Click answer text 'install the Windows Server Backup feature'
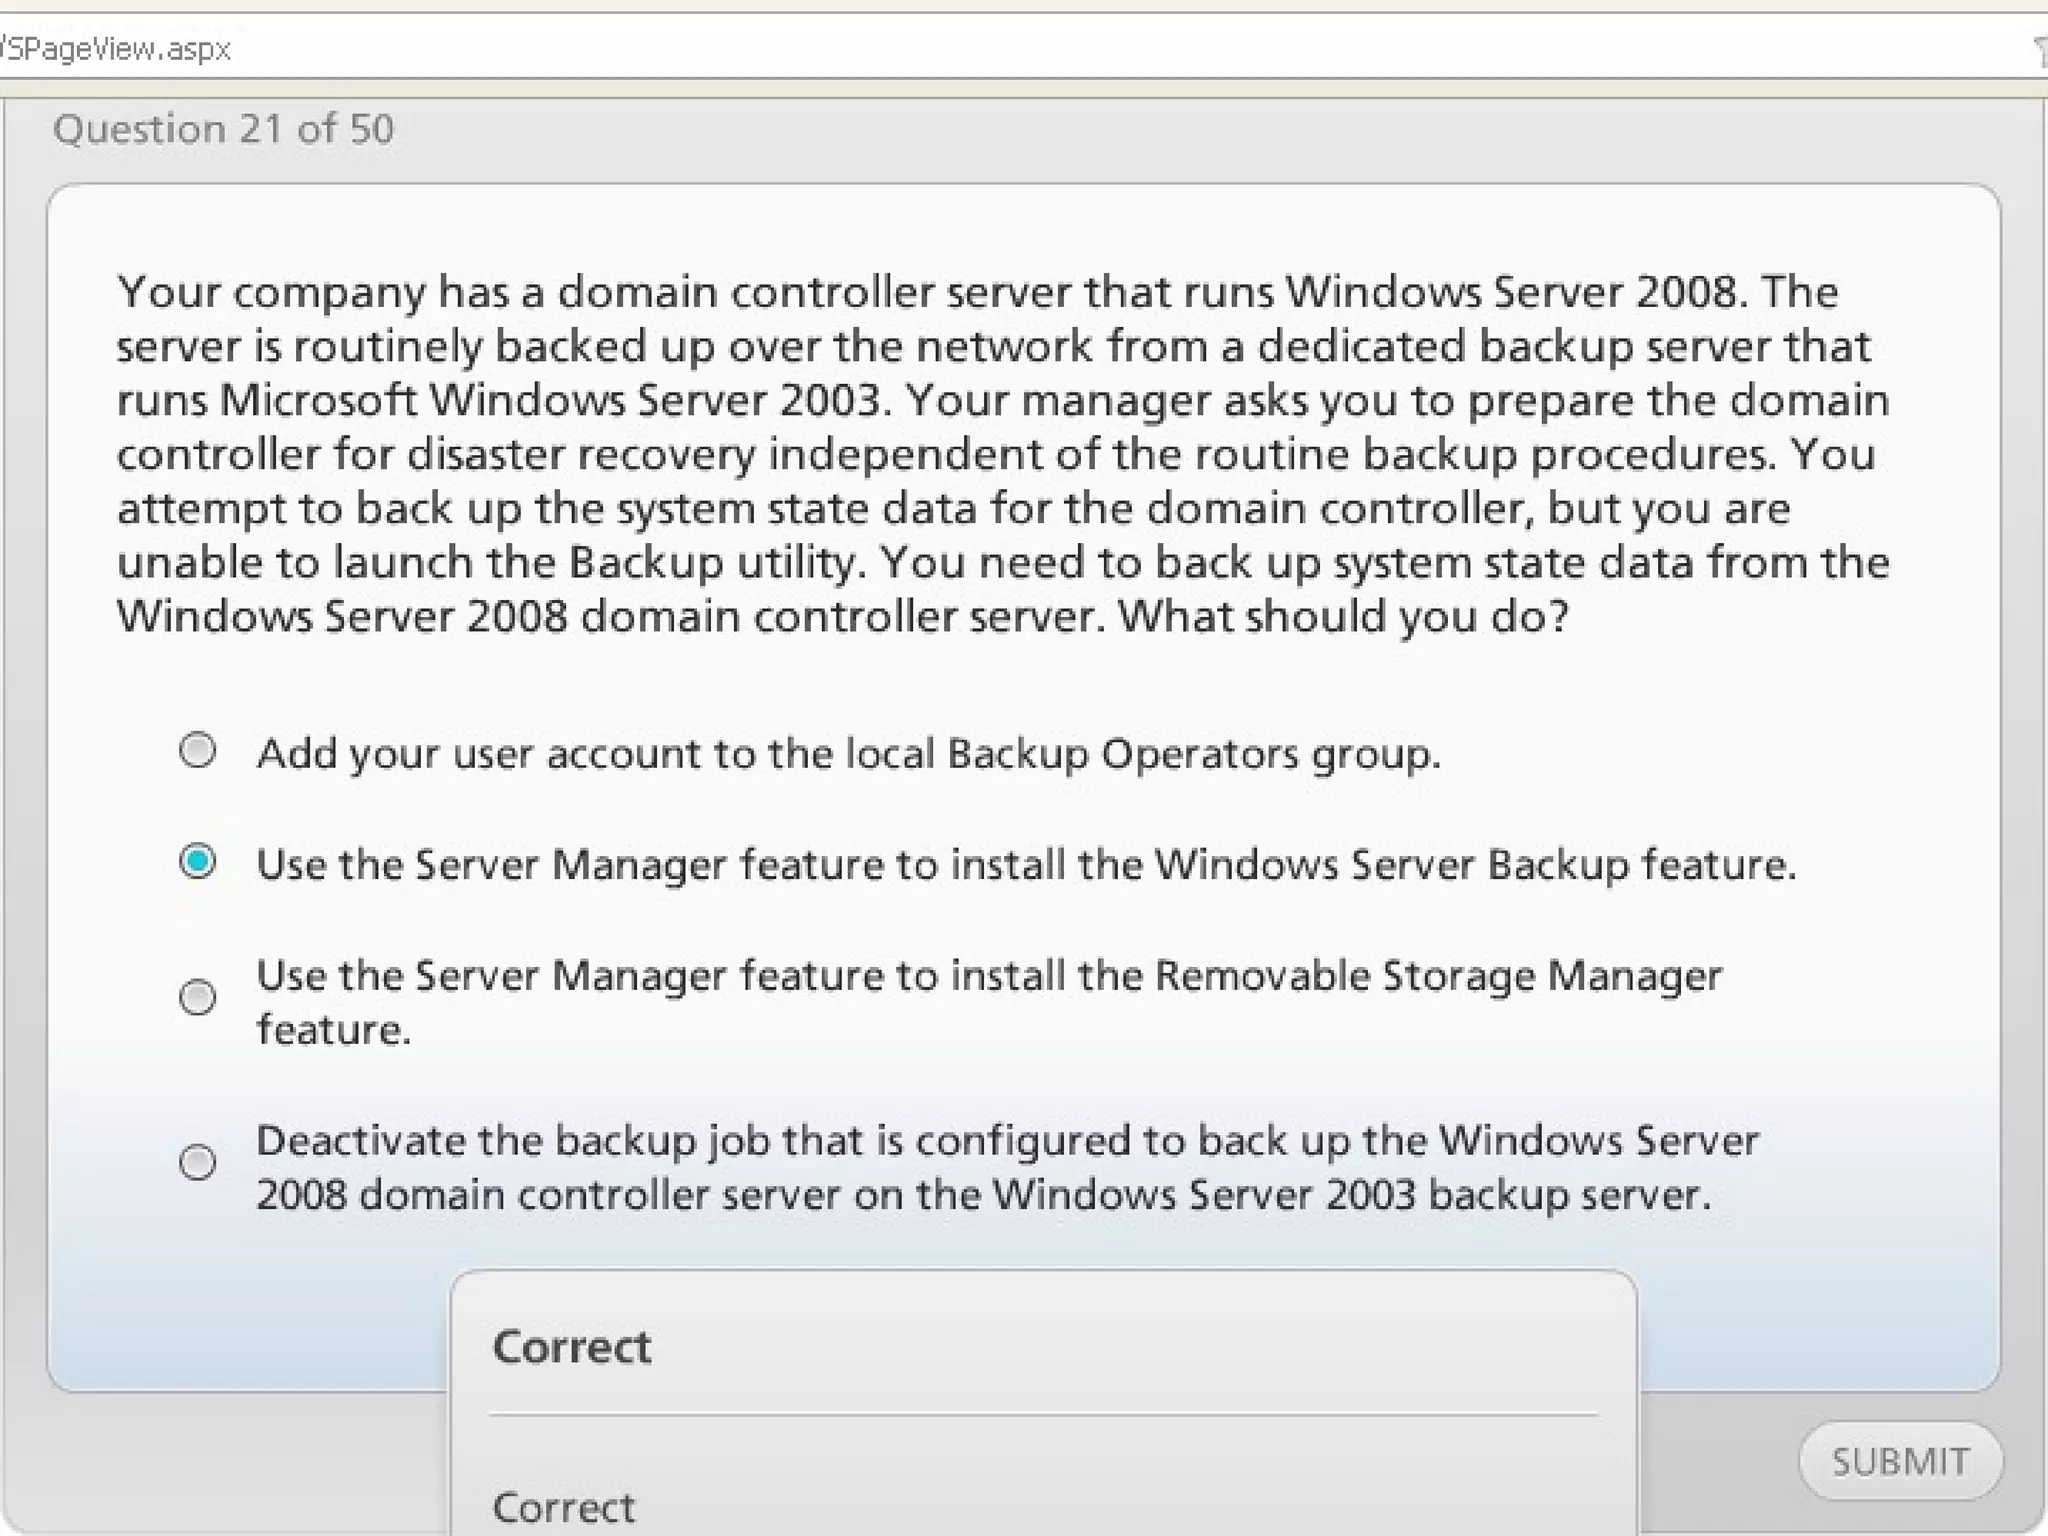The height and width of the screenshot is (1536, 2048). coord(1026,864)
